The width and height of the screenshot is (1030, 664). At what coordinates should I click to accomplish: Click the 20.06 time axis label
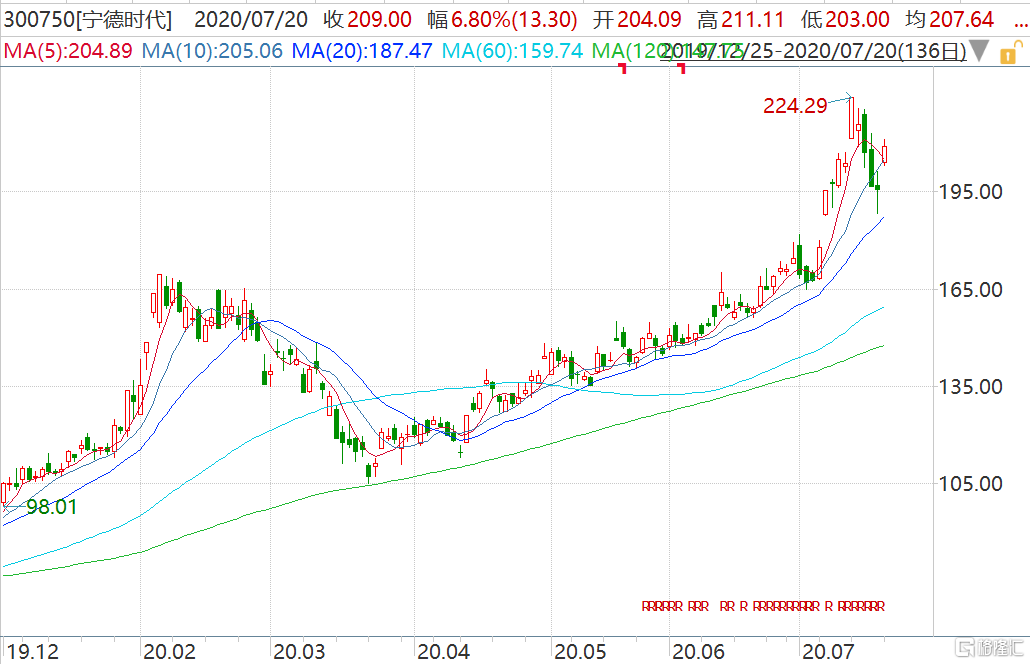698,652
